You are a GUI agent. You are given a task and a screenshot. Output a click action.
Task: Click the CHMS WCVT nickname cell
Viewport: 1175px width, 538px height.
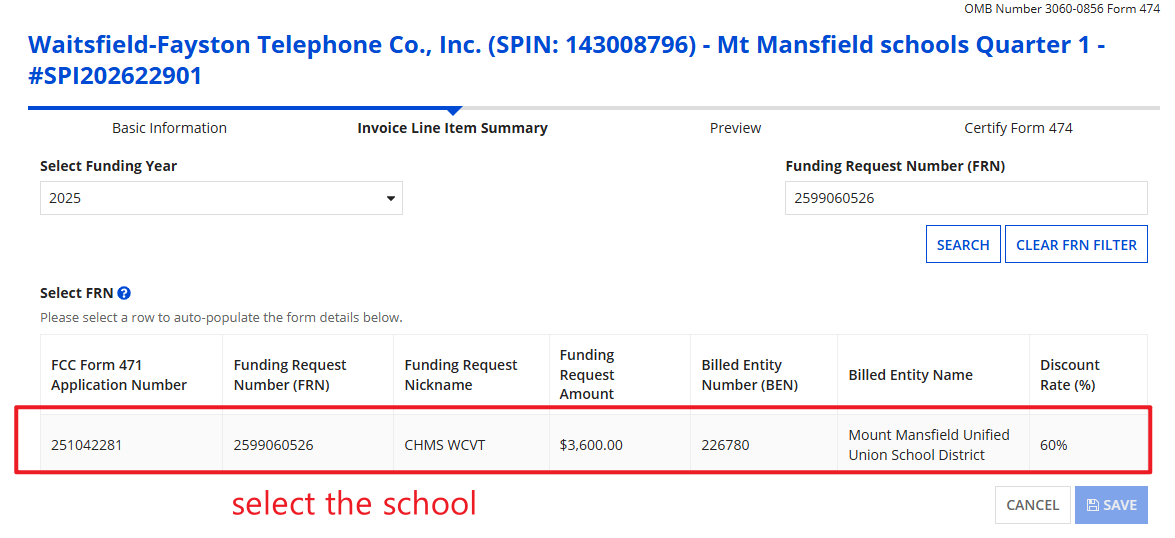445,445
